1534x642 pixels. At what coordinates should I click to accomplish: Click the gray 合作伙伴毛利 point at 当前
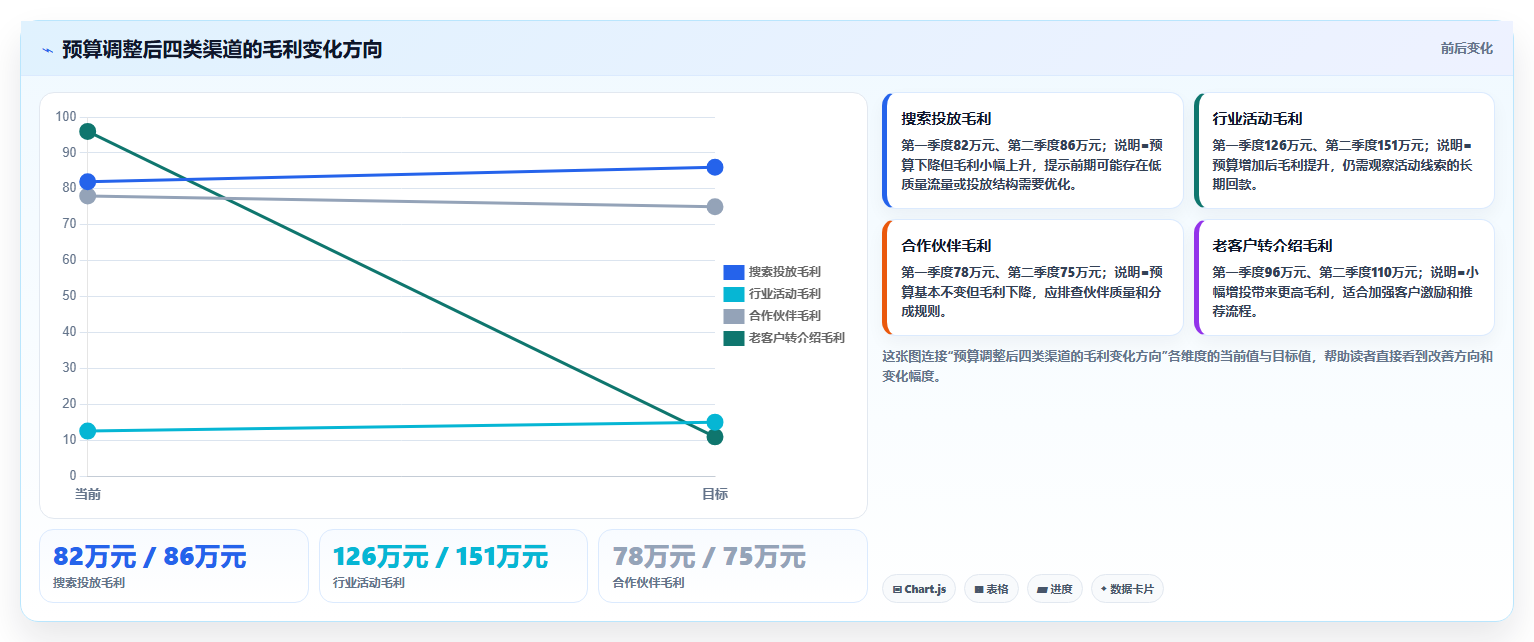point(88,196)
